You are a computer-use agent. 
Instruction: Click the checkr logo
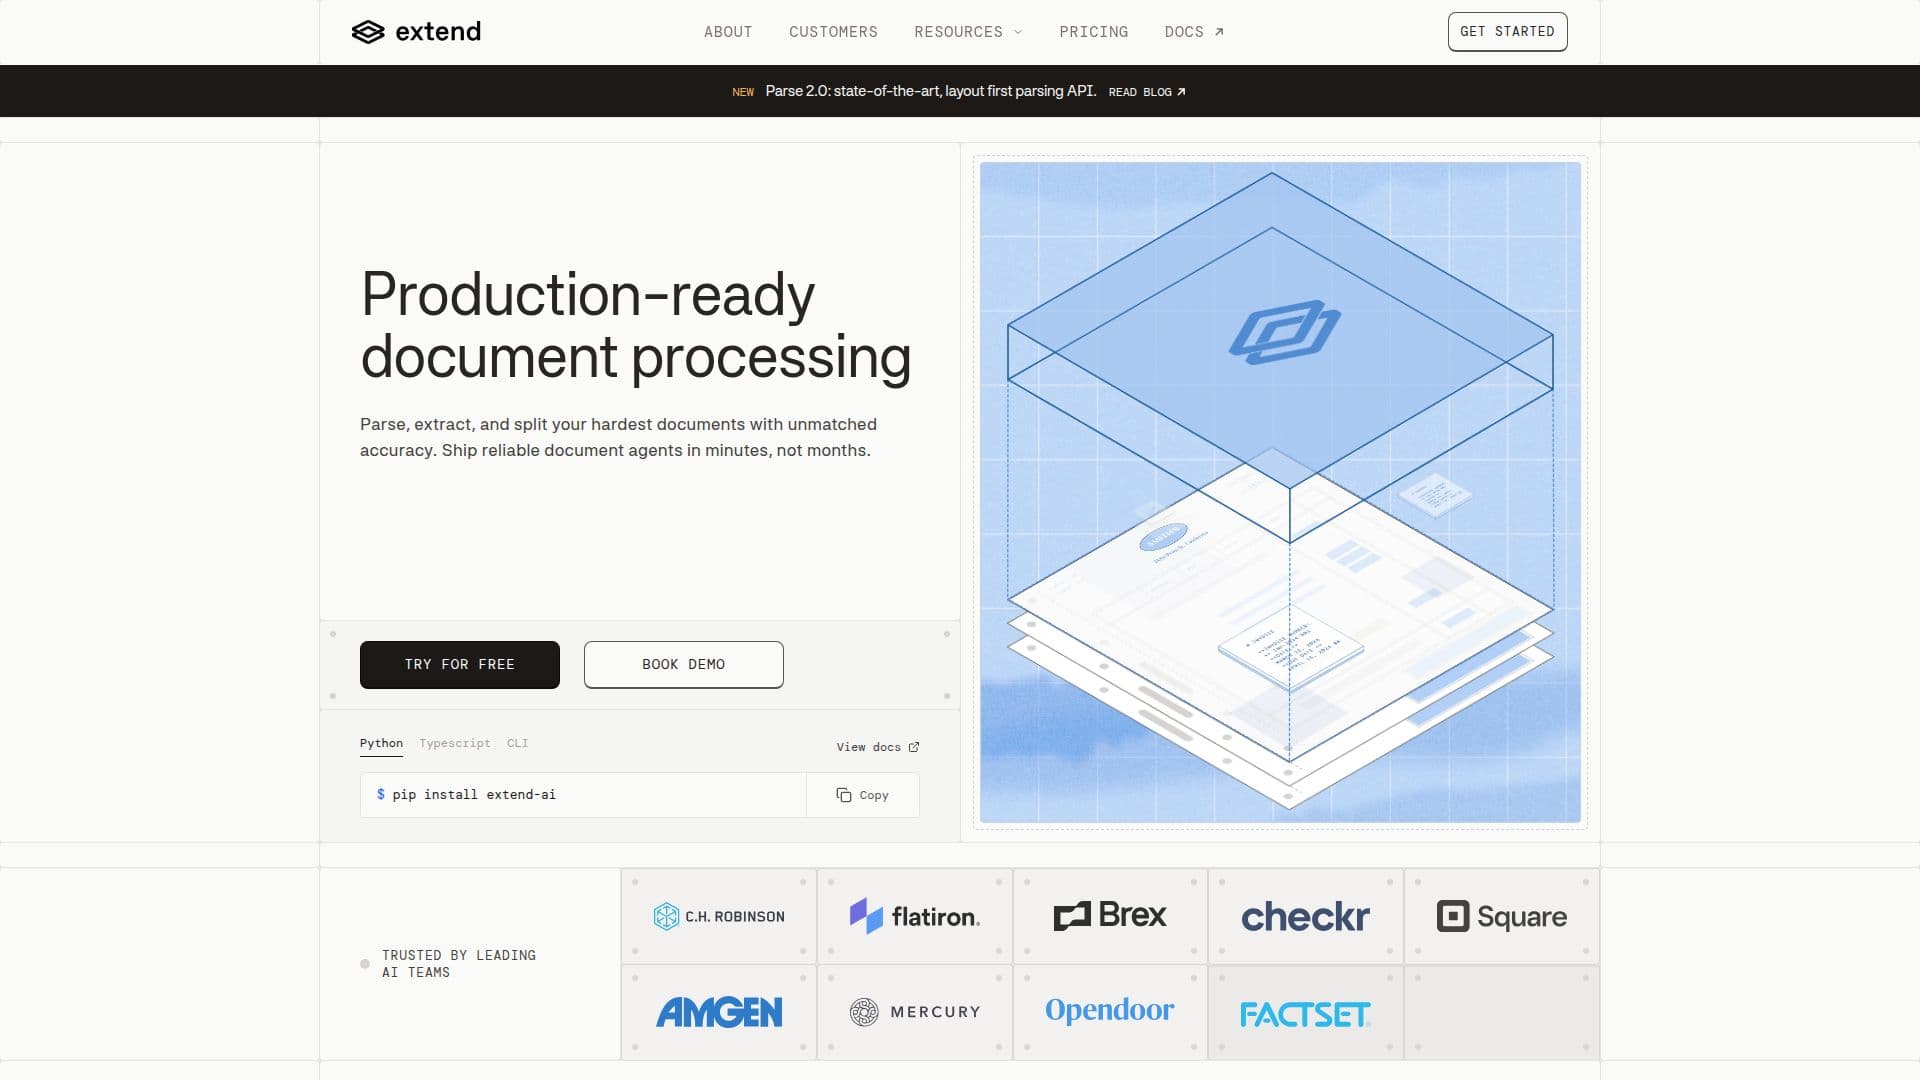point(1305,917)
